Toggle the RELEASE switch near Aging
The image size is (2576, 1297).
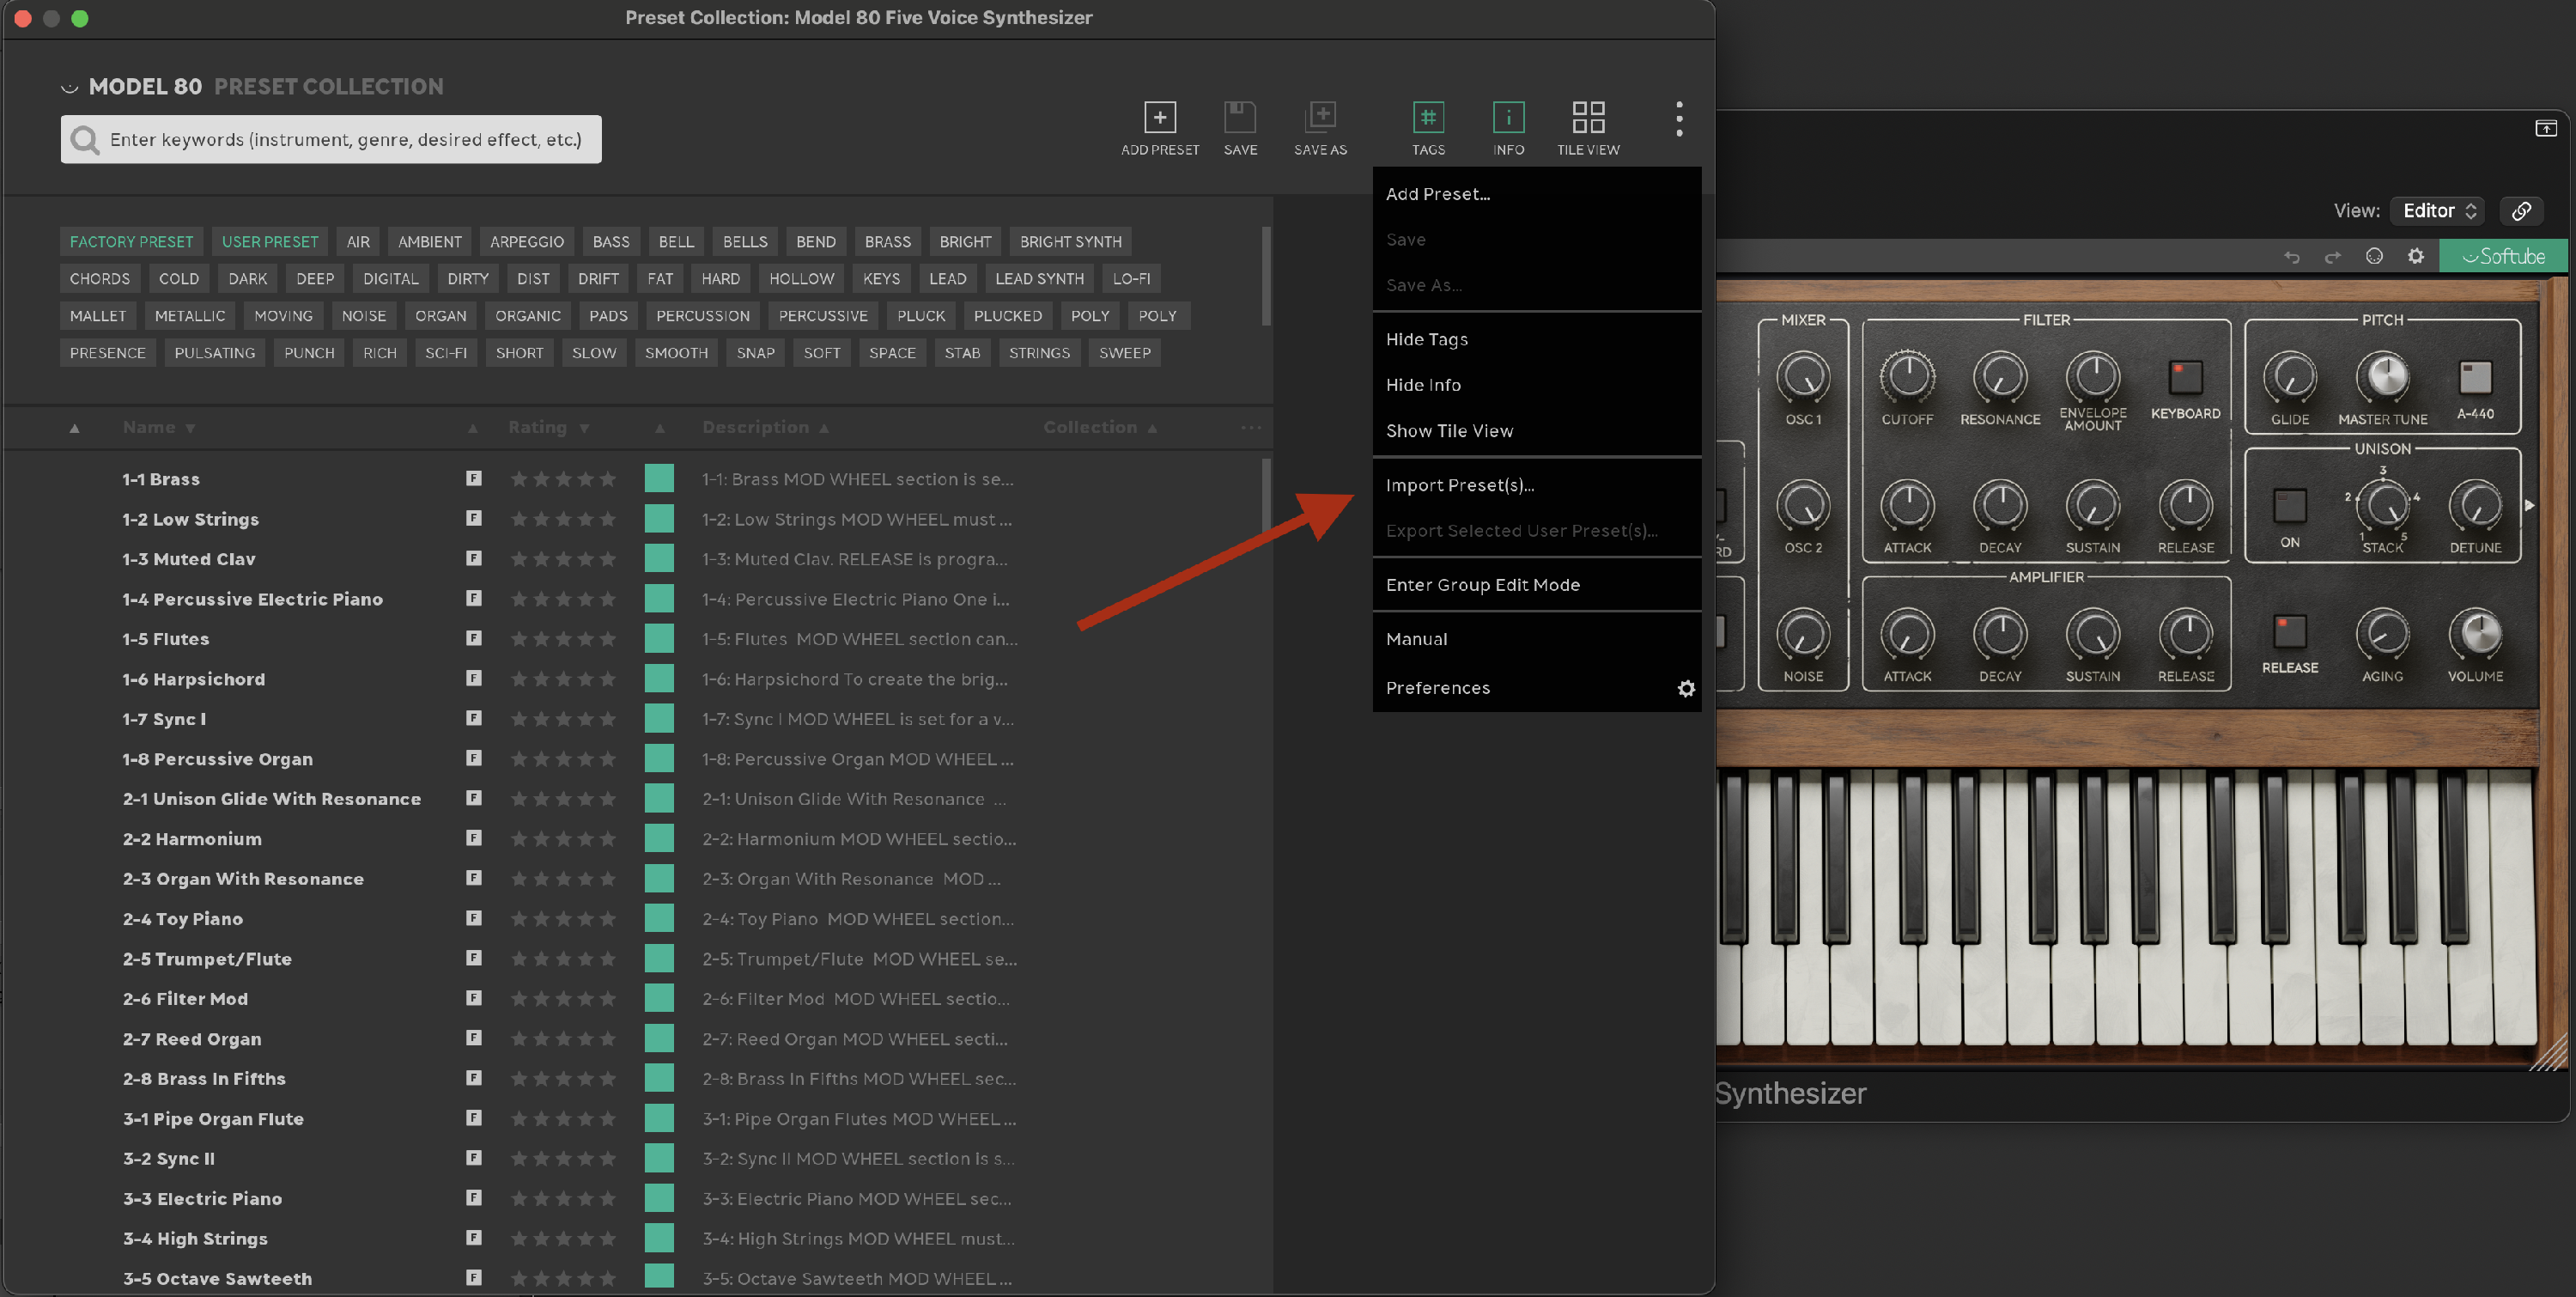coord(2289,631)
